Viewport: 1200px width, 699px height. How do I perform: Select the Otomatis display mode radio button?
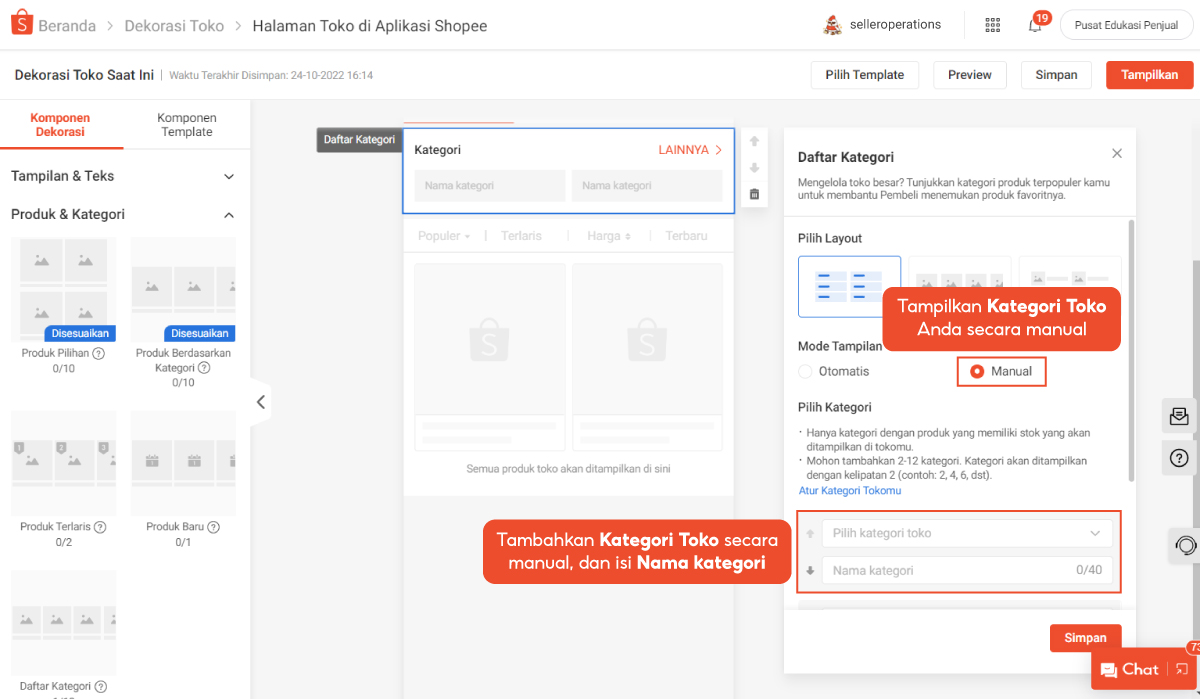click(806, 372)
